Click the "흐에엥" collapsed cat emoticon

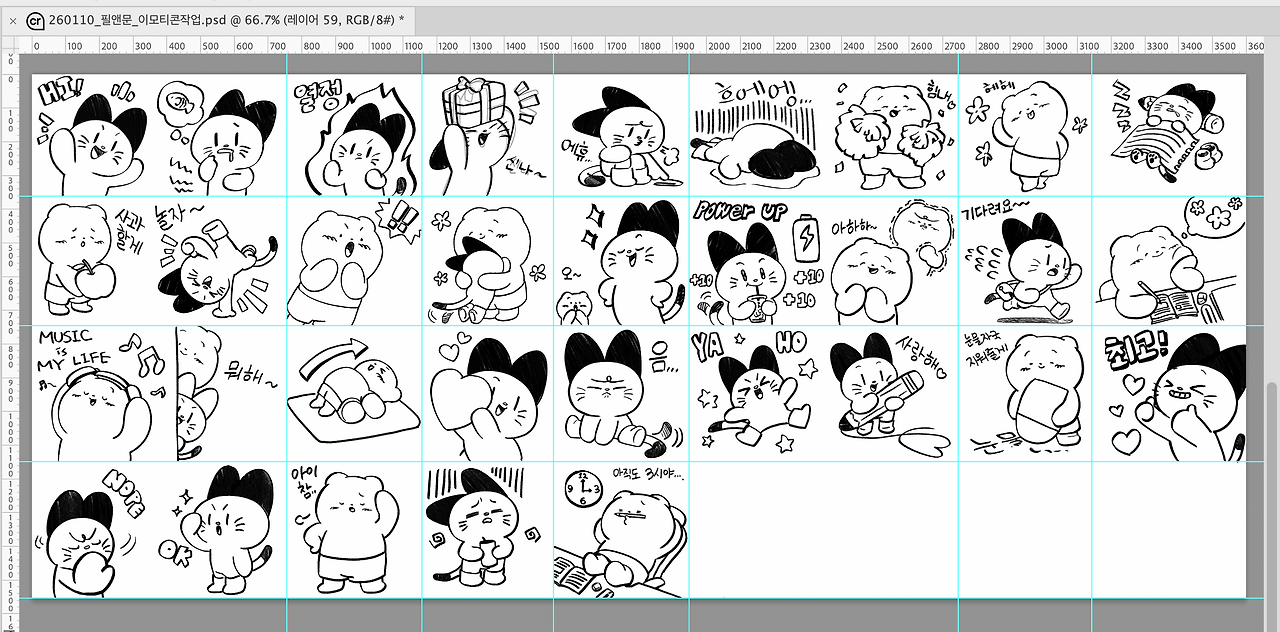(x=755, y=136)
